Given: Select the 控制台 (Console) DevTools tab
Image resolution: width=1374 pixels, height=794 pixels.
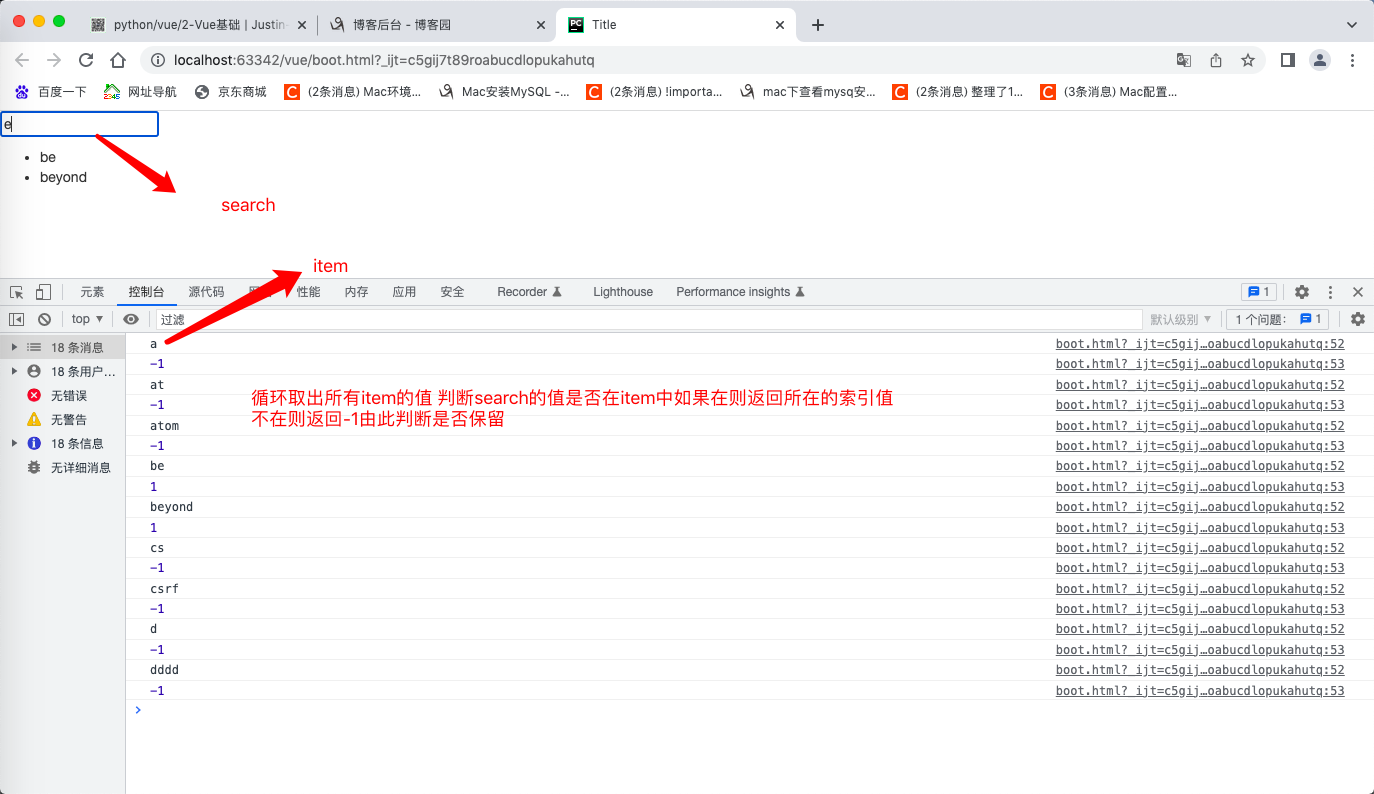Looking at the screenshot, I should coord(146,292).
